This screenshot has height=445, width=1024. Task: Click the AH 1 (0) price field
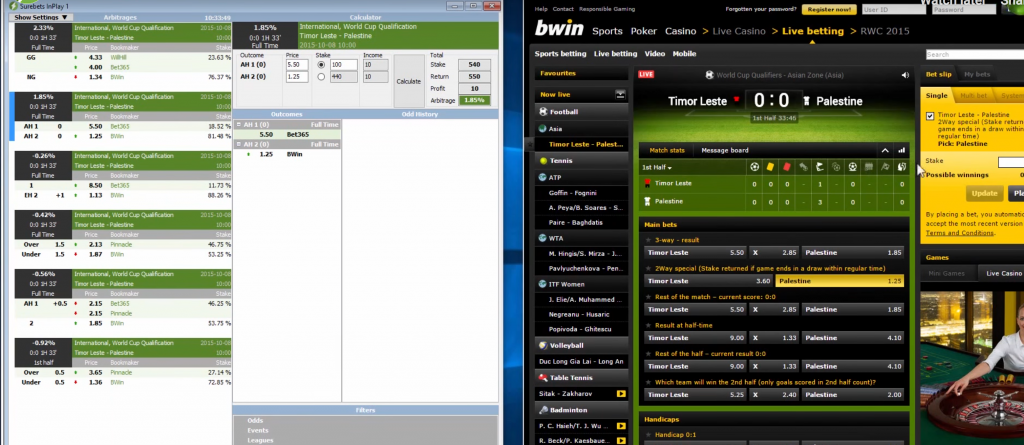pyautogui.click(x=298, y=65)
